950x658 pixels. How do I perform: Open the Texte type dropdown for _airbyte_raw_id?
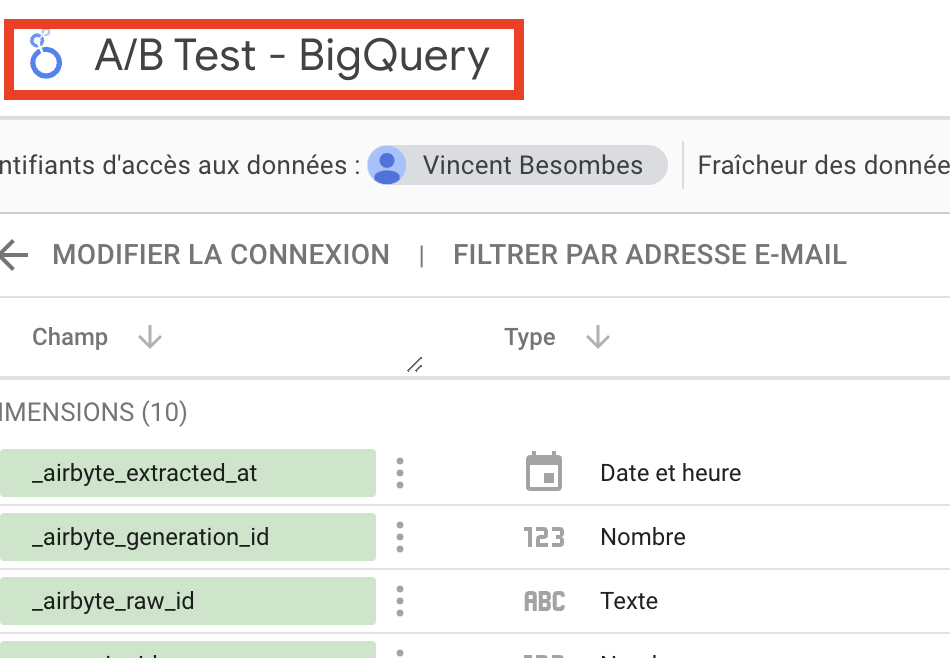pos(629,601)
